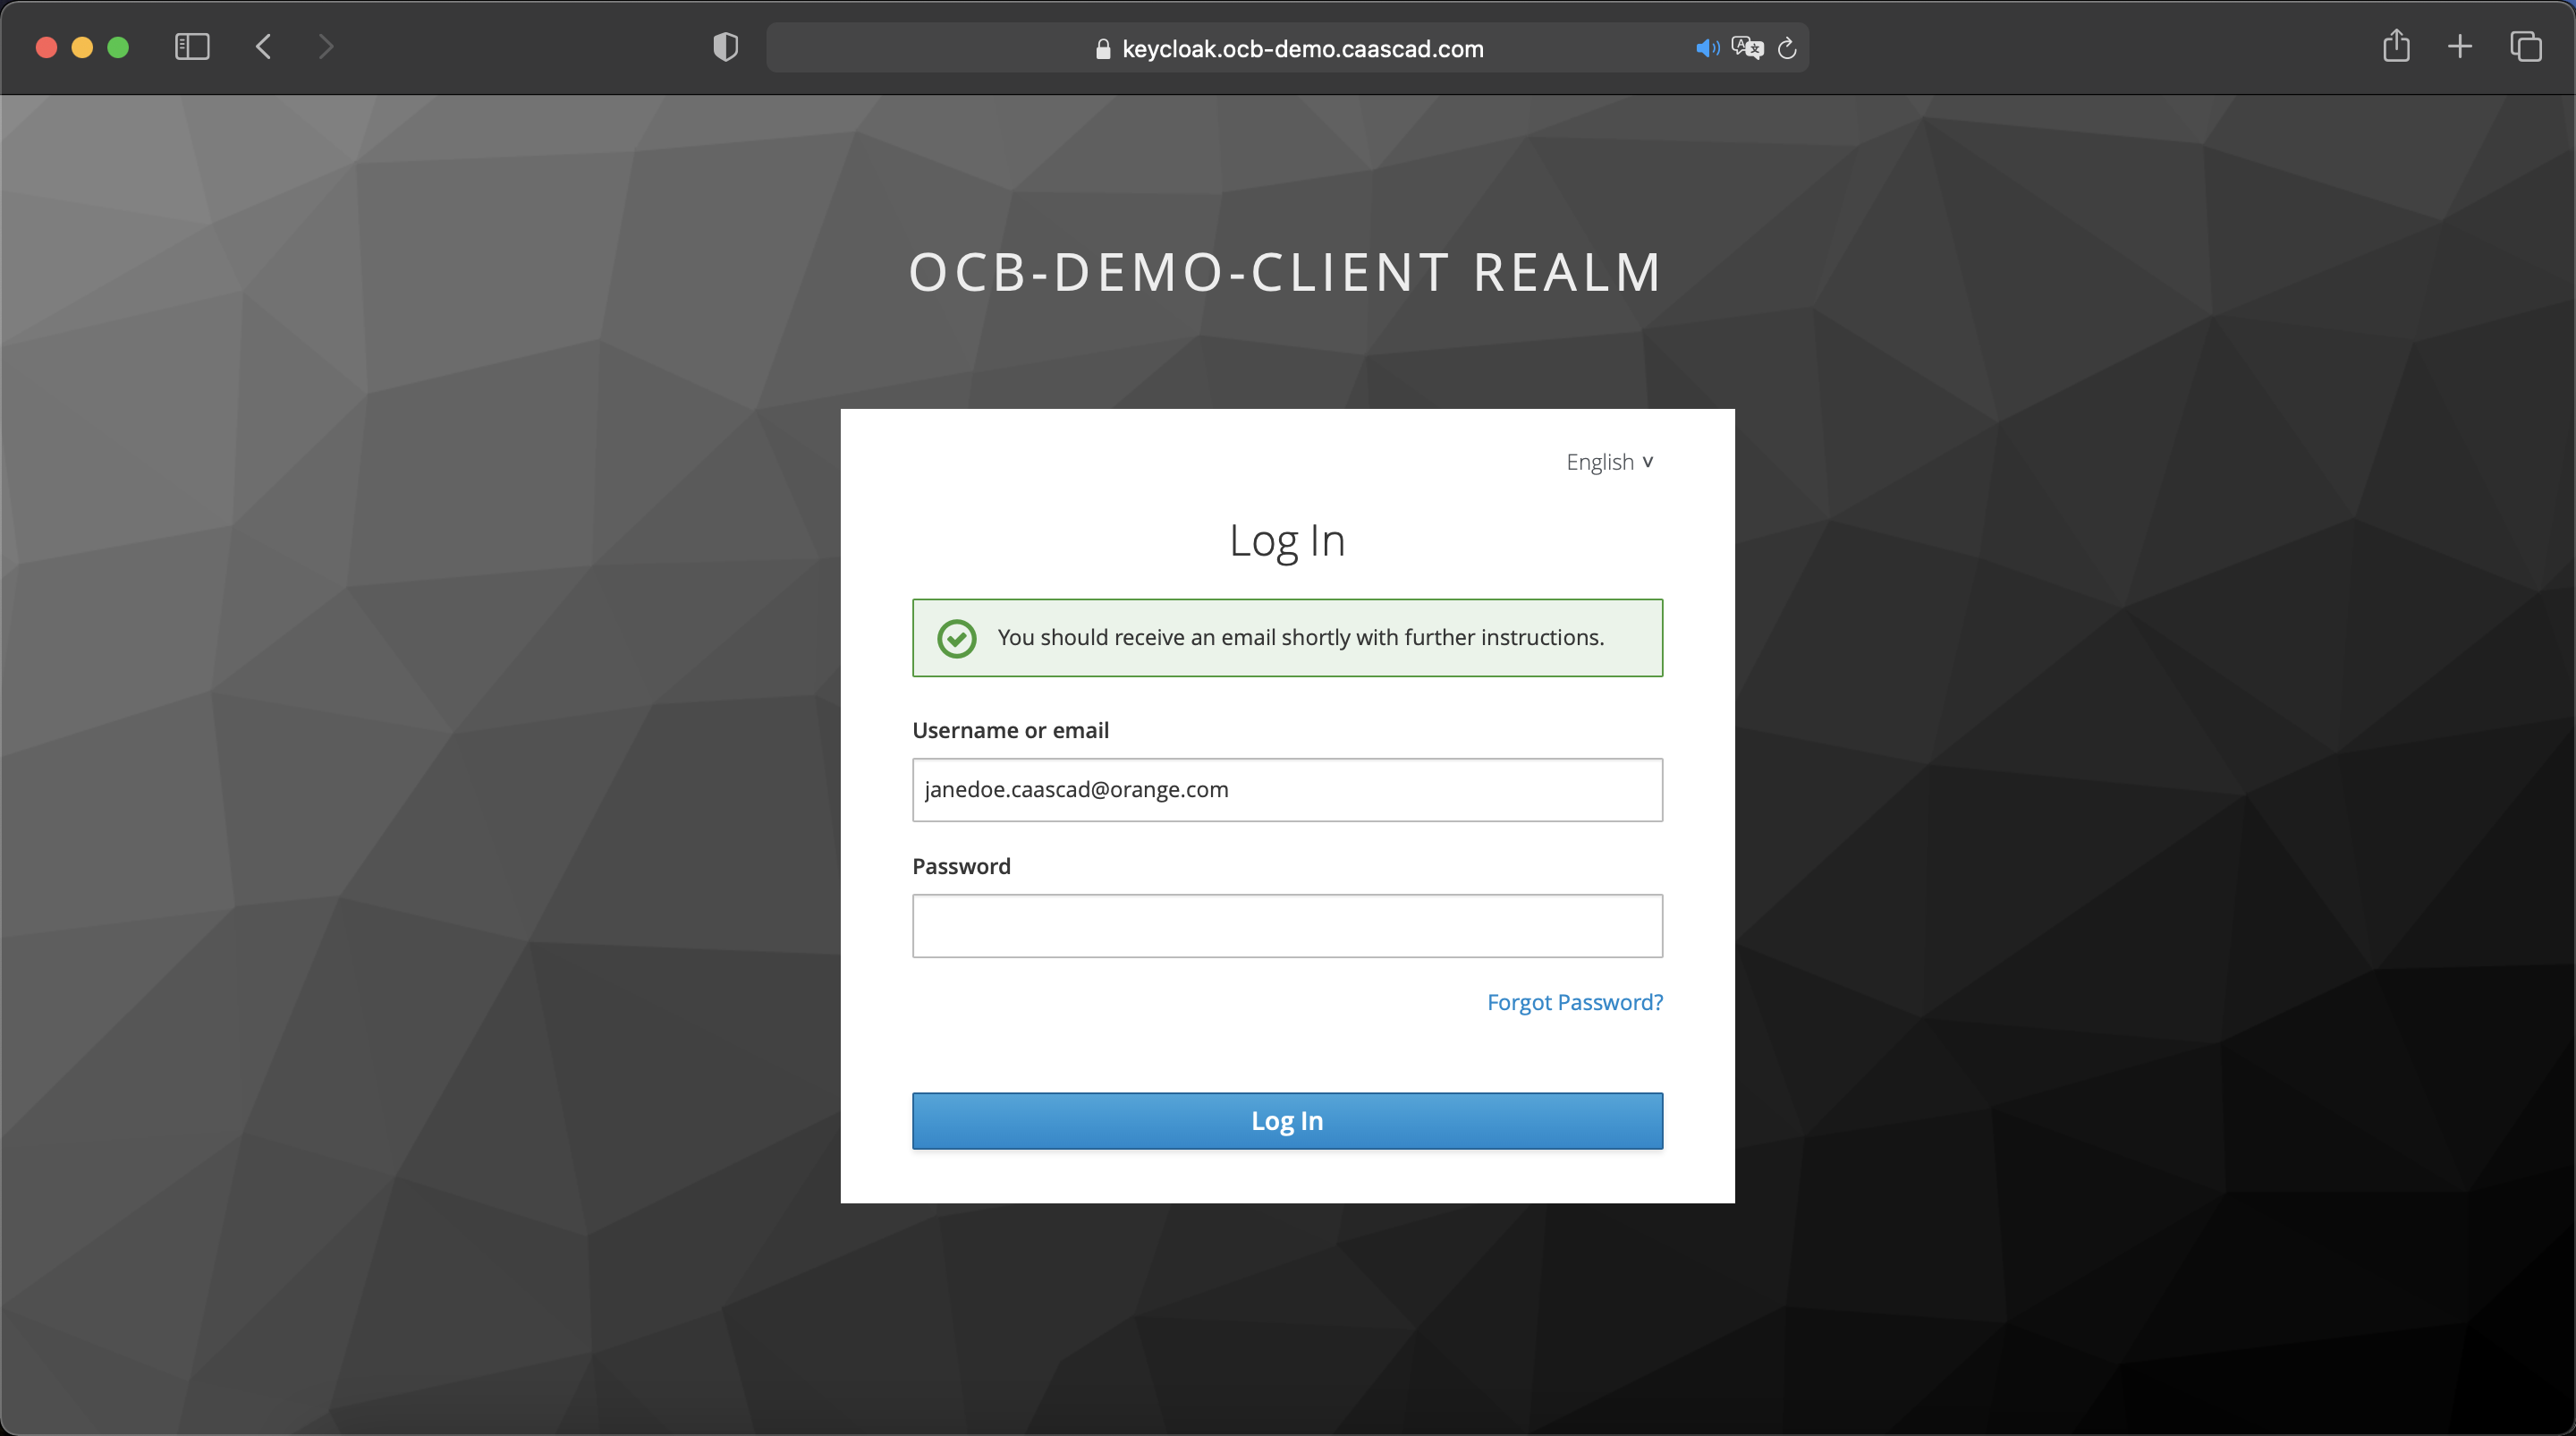Maximize the window with green button

click(118, 47)
